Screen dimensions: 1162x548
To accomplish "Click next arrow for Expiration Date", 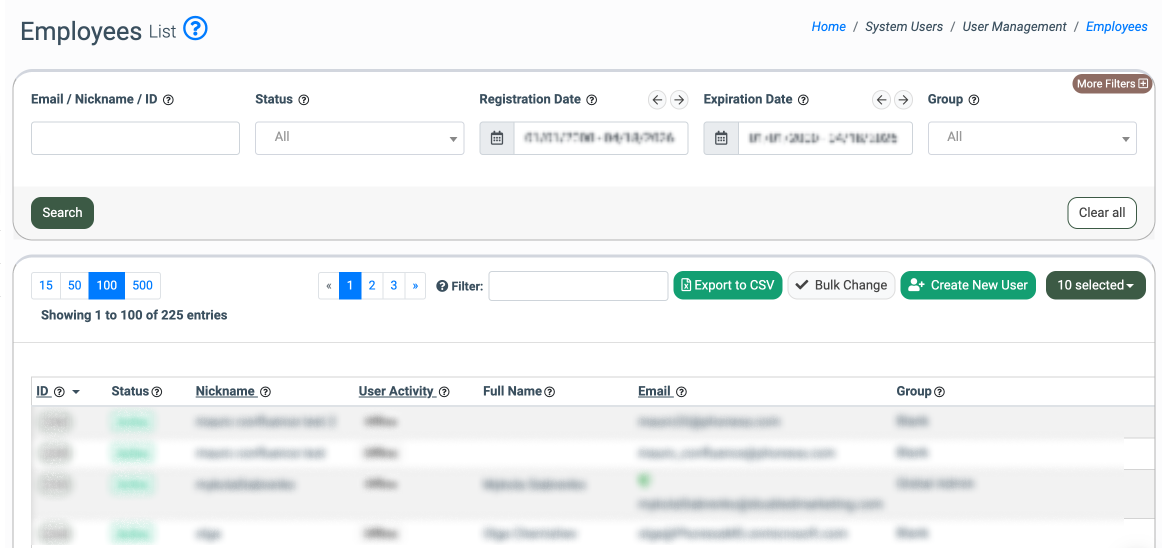I will [x=903, y=99].
